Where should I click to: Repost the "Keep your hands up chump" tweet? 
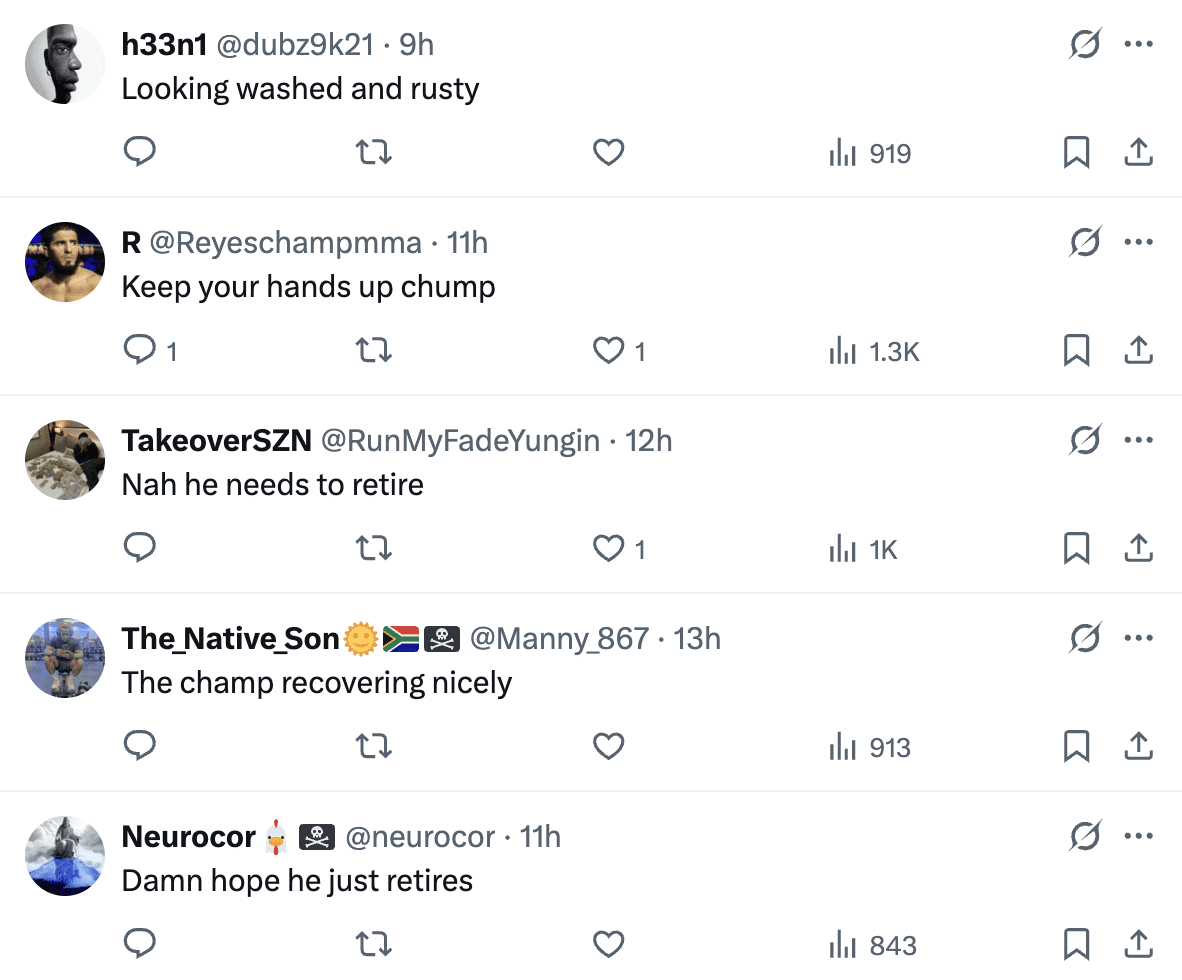click(374, 350)
